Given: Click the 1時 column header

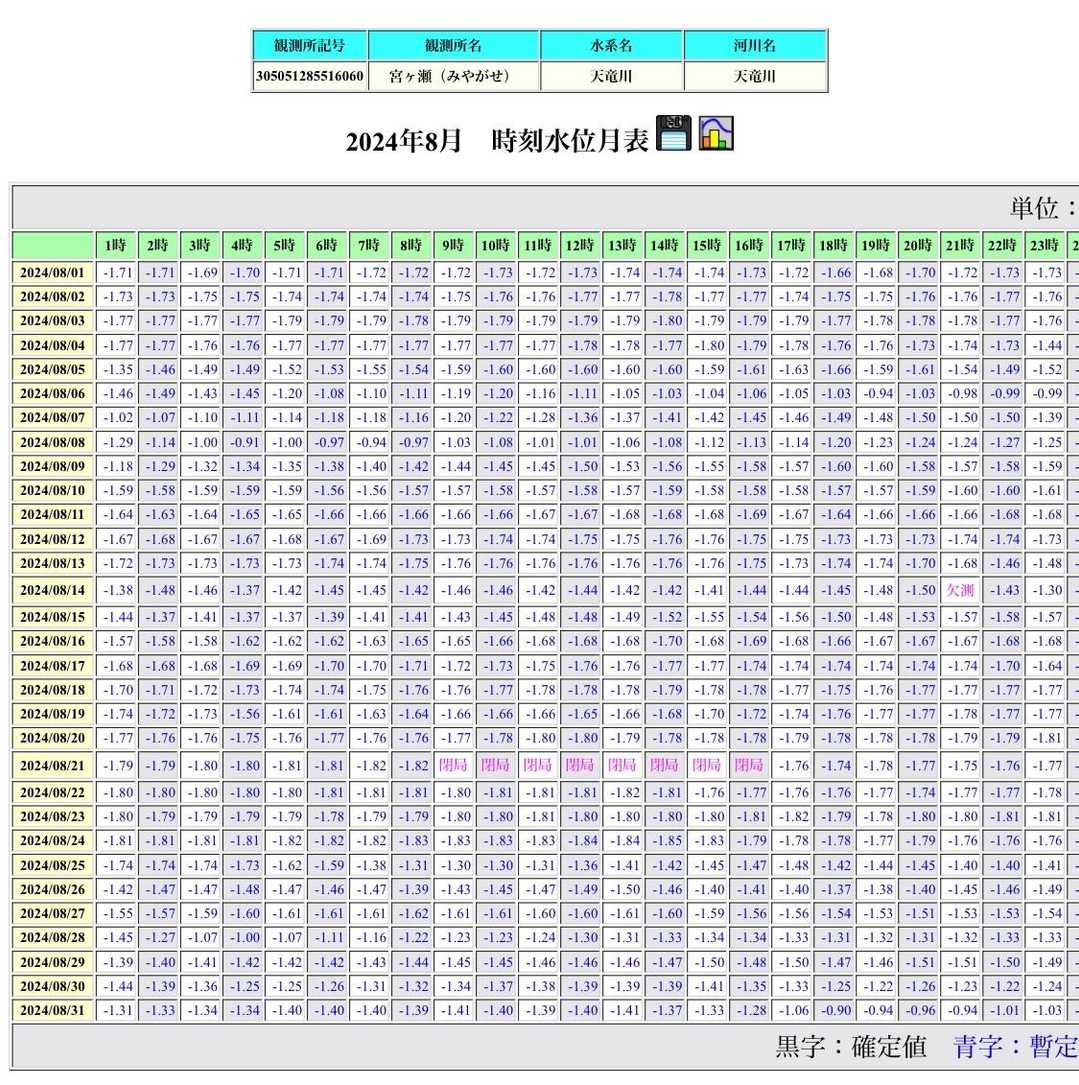Looking at the screenshot, I should coord(116,245).
